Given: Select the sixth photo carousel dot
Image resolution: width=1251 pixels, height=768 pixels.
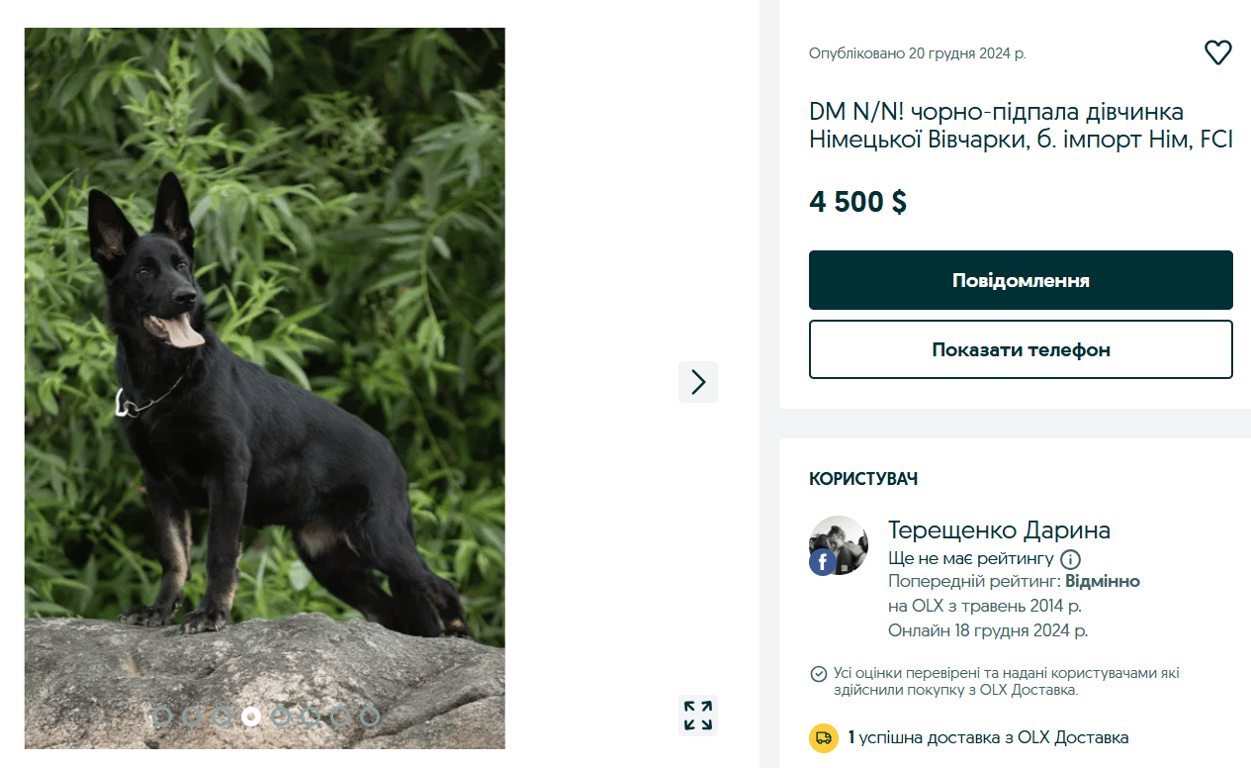Looking at the screenshot, I should click(310, 716).
